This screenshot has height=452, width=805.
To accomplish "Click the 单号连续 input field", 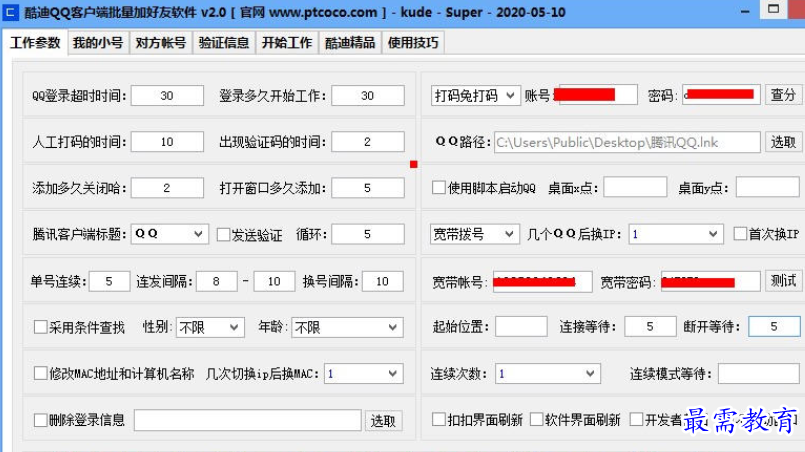I will click(109, 281).
